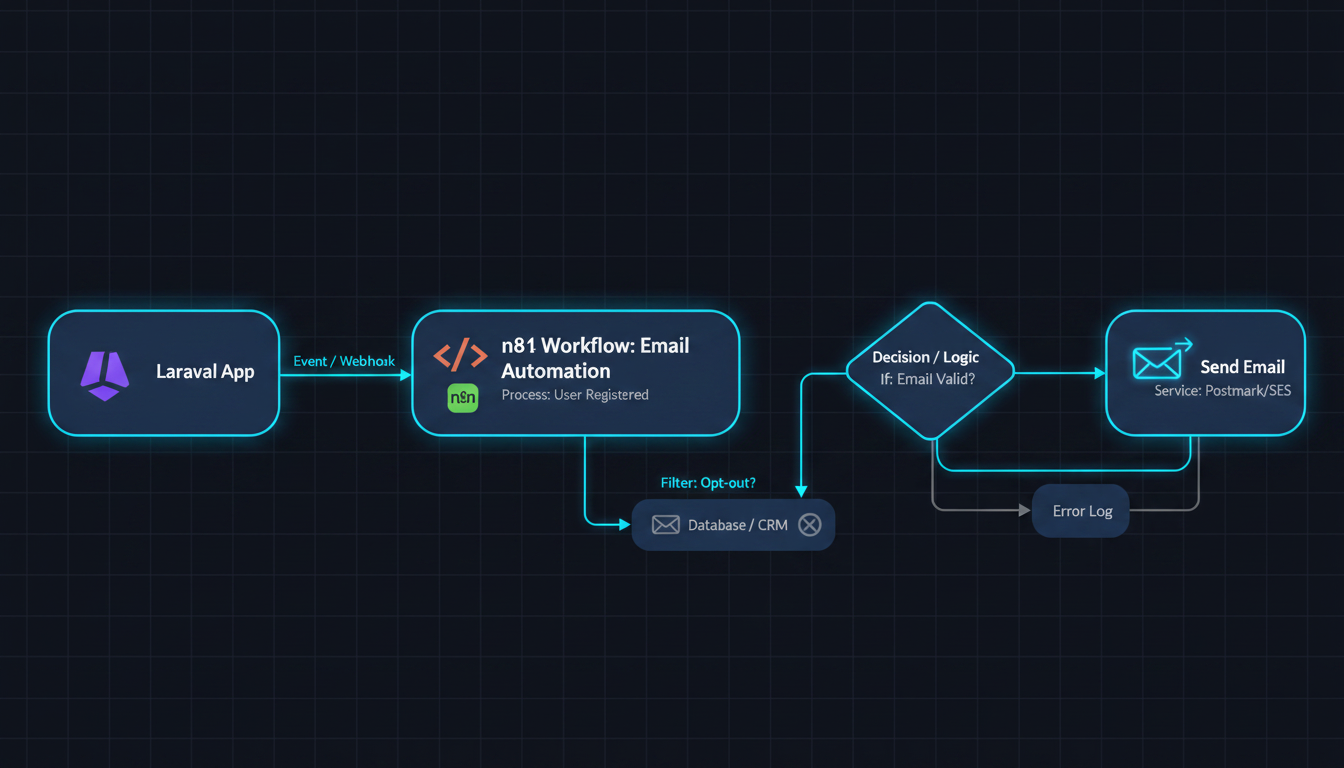Click the If: Email Valid? condition text
The height and width of the screenshot is (768, 1344).
[925, 381]
